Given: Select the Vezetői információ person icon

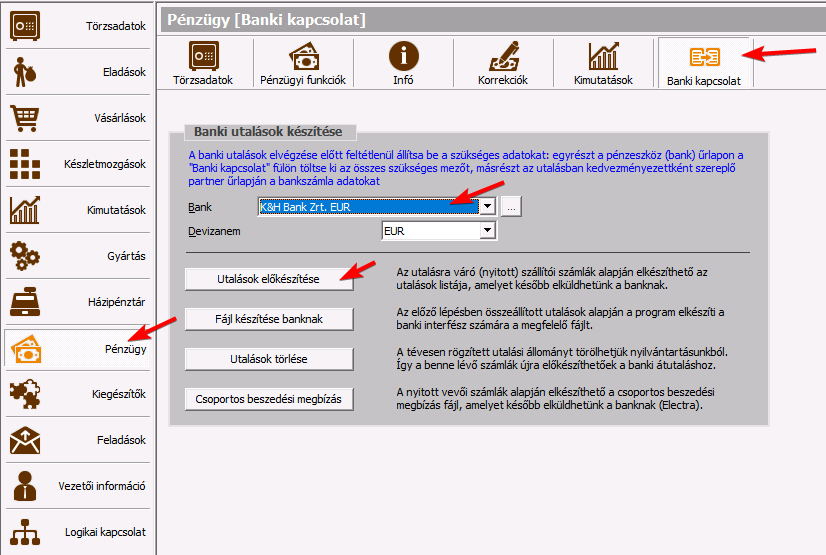Looking at the screenshot, I should tap(25, 486).
